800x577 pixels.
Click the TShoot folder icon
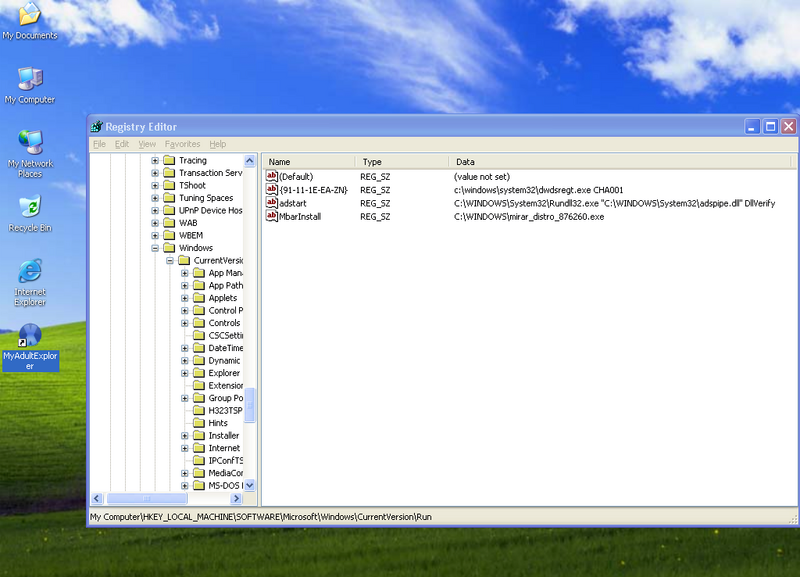coord(169,185)
